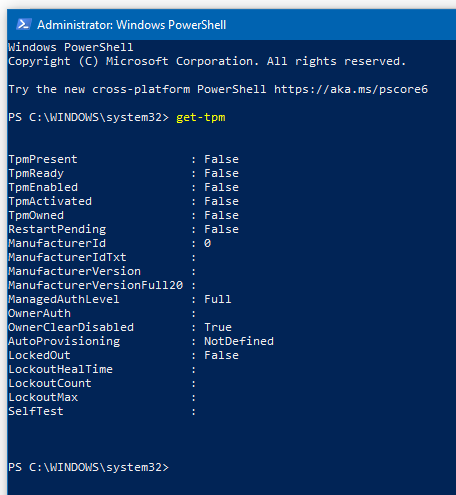Click the False value next to TpmReady

pyautogui.click(x=221, y=173)
